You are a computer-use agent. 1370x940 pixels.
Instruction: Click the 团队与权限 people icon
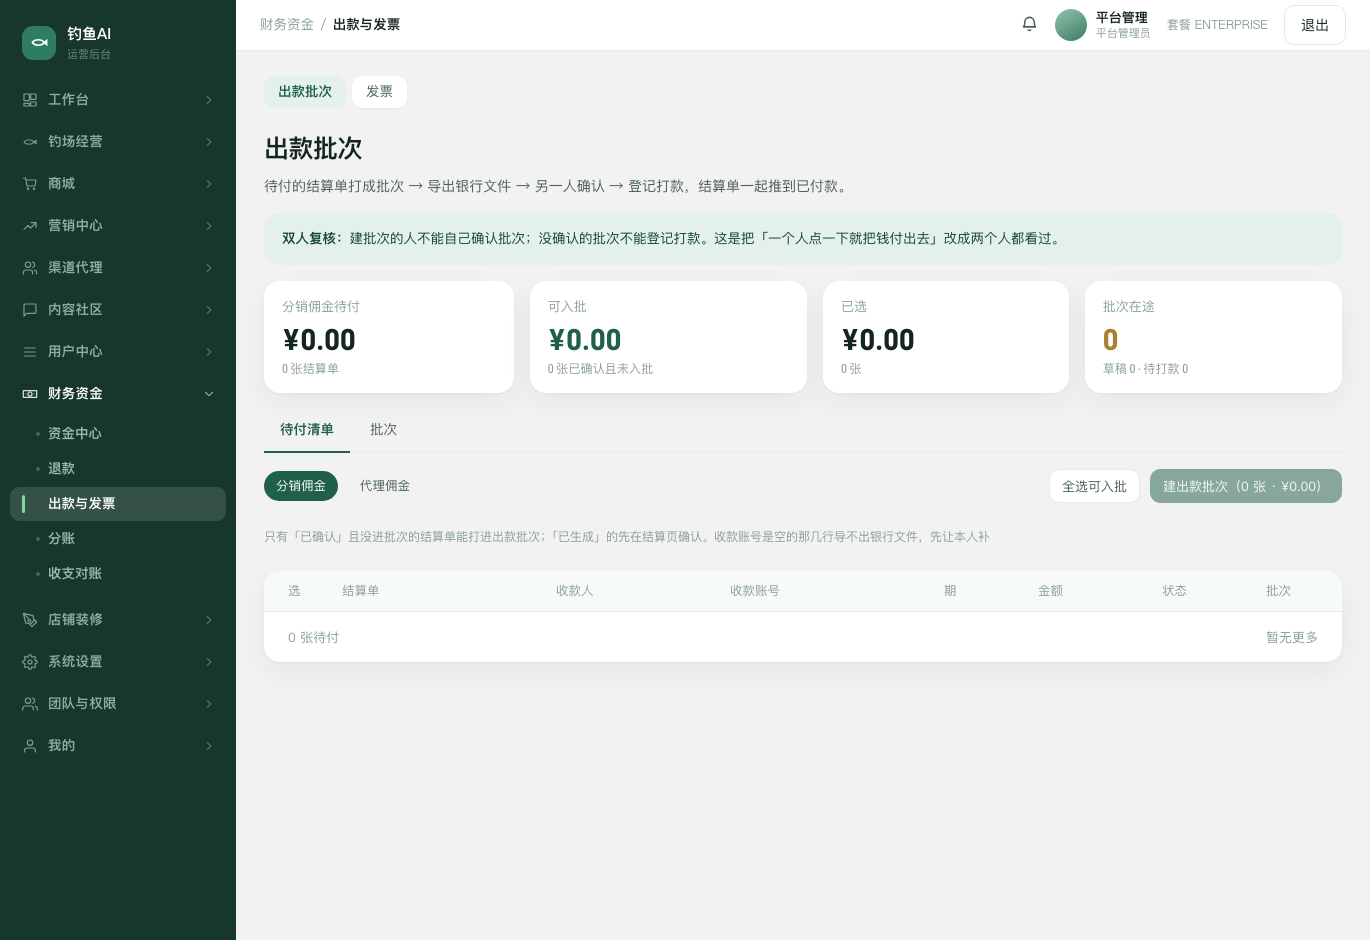(30, 704)
